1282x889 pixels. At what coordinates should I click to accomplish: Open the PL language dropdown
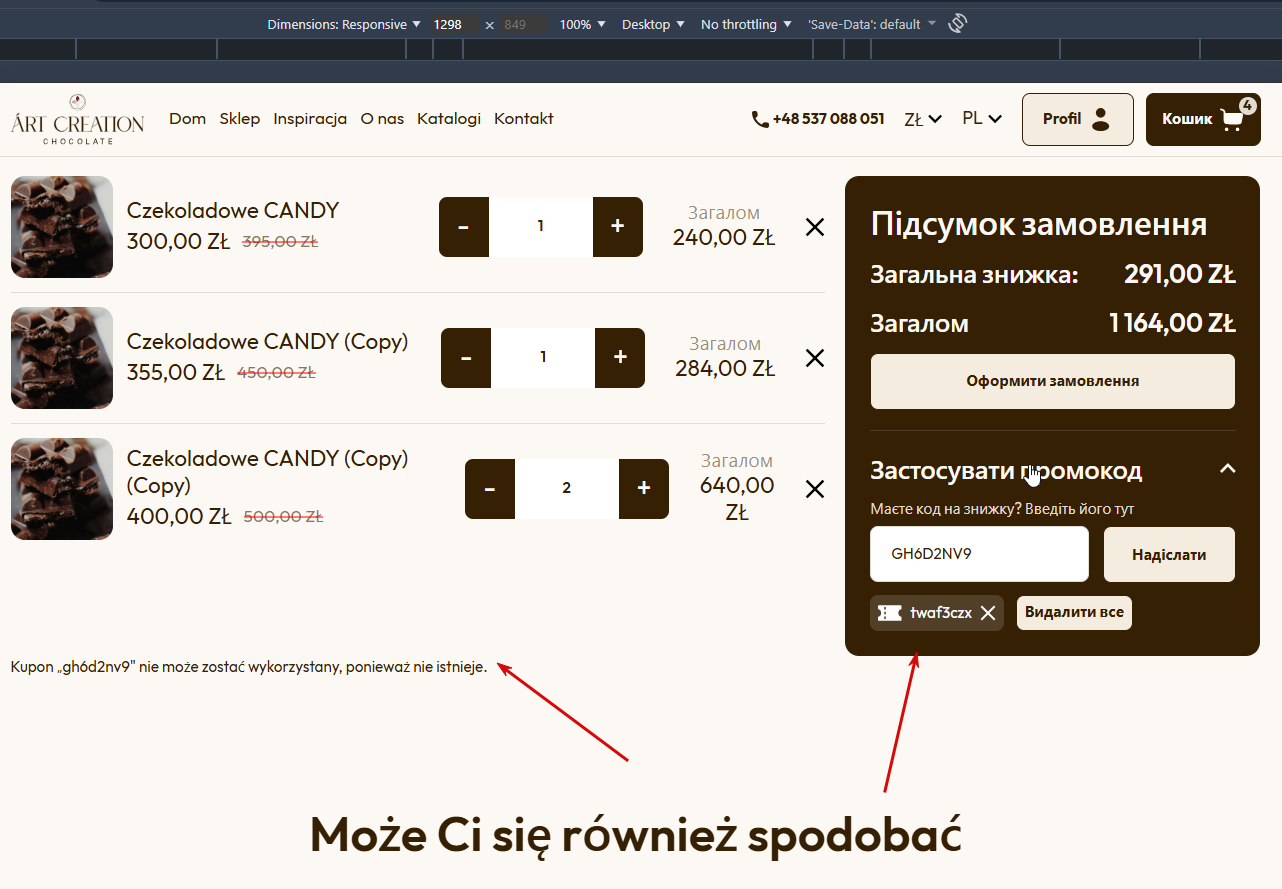click(982, 119)
